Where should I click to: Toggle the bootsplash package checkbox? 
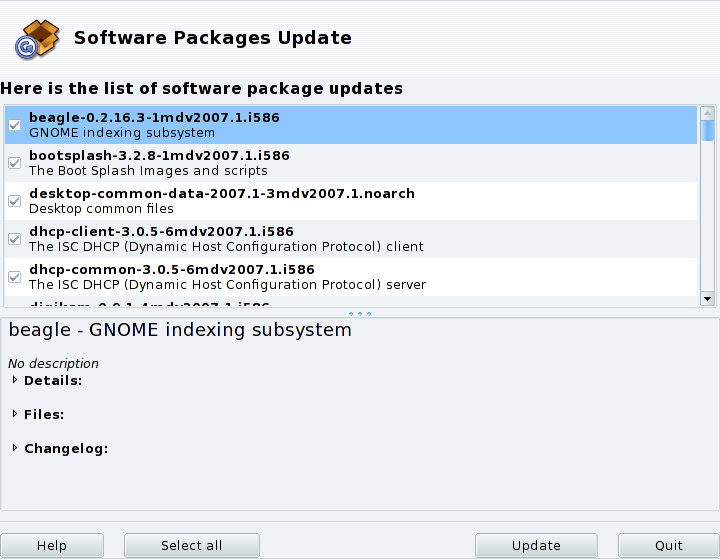click(x=15, y=163)
